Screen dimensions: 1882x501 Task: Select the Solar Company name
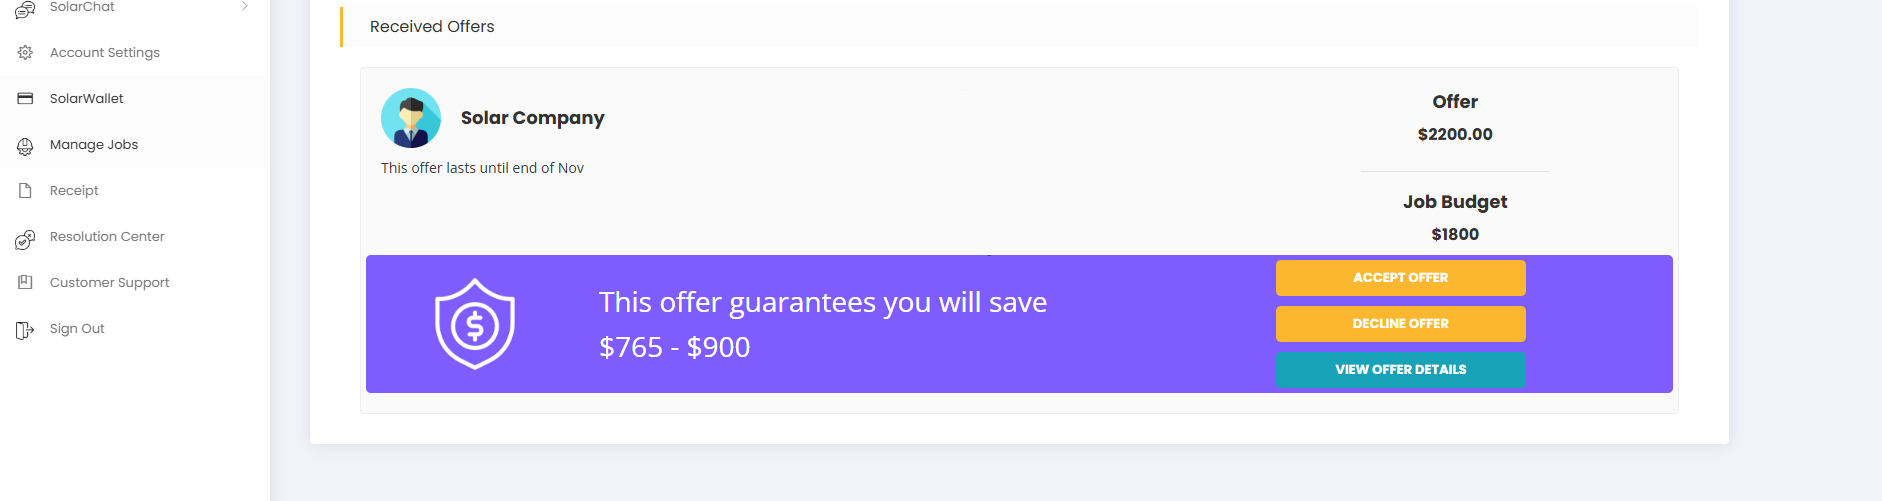[532, 118]
